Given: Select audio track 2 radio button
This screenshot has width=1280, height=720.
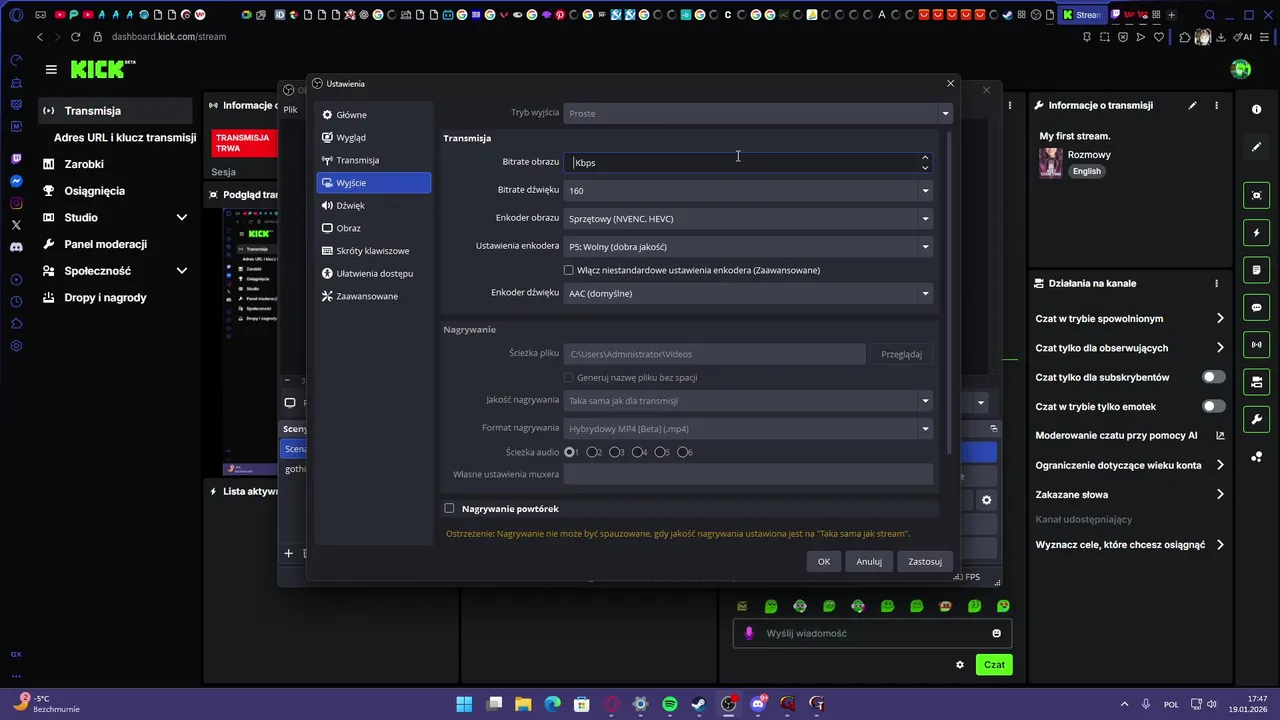Looking at the screenshot, I should pyautogui.click(x=592, y=452).
